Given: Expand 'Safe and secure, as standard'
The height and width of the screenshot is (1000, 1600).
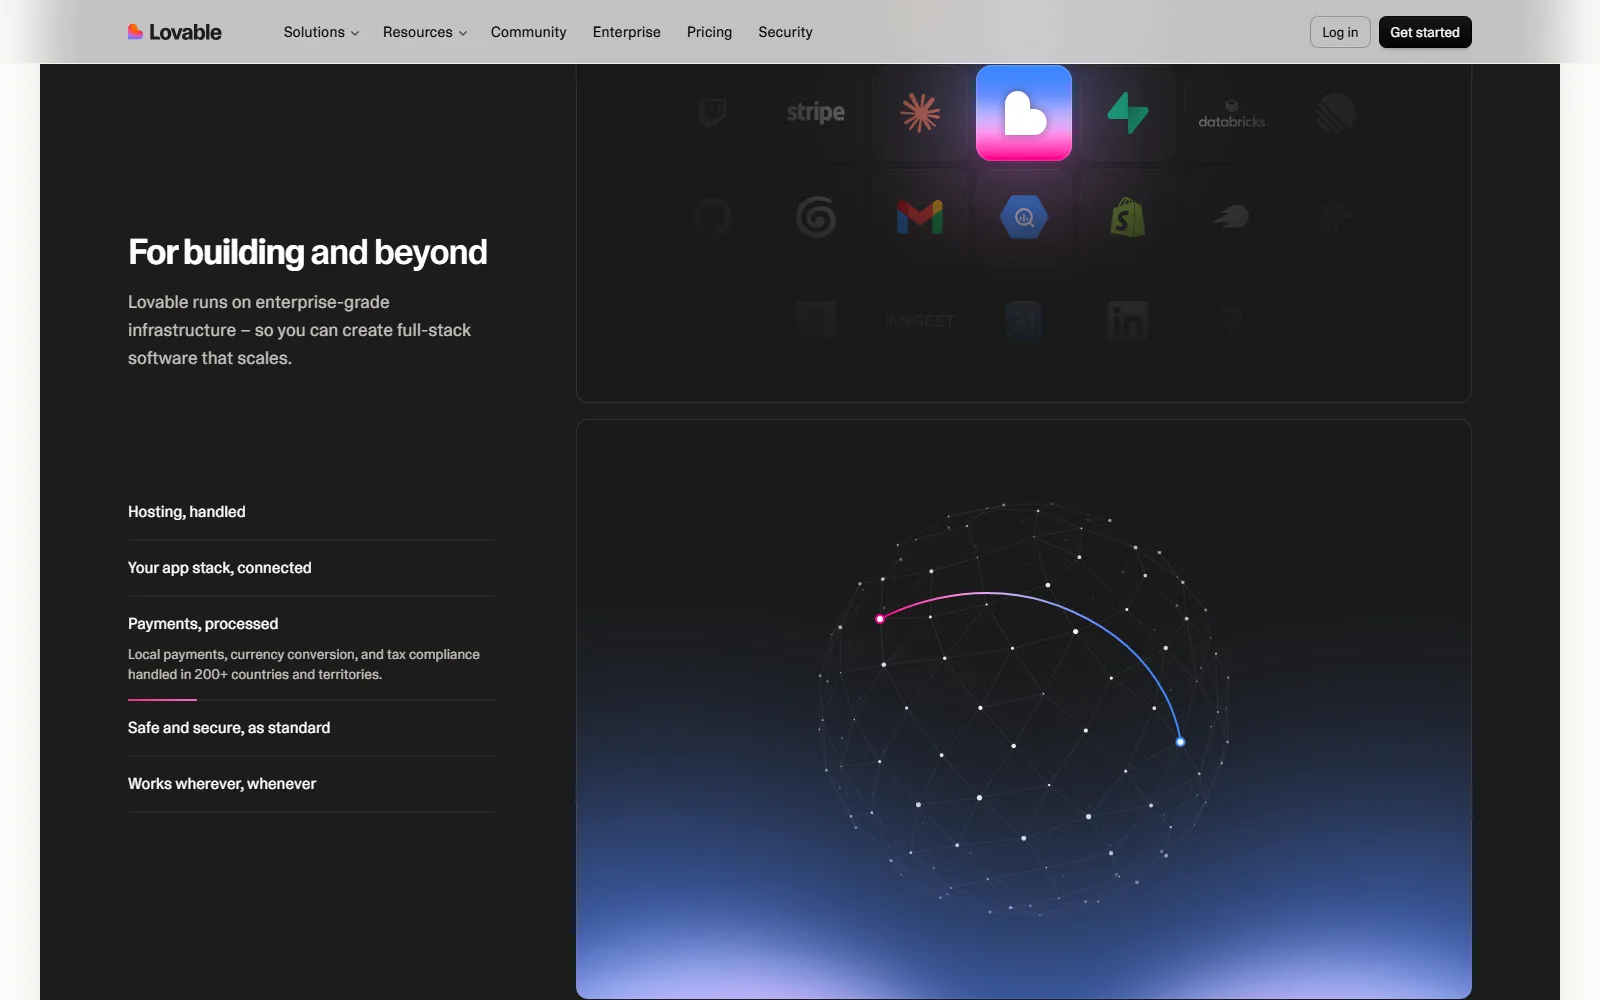Looking at the screenshot, I should [312, 728].
